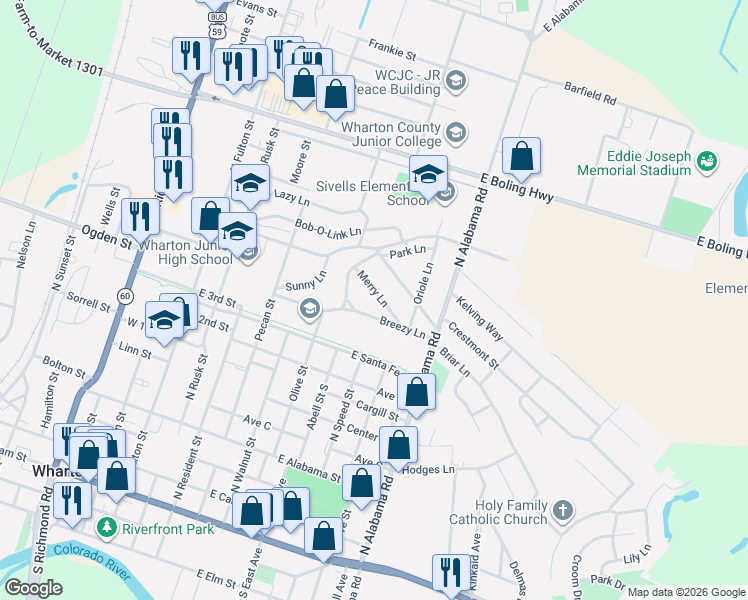Screen dimensions: 748x600
Task: Click the Google logo
Action: coord(33,588)
